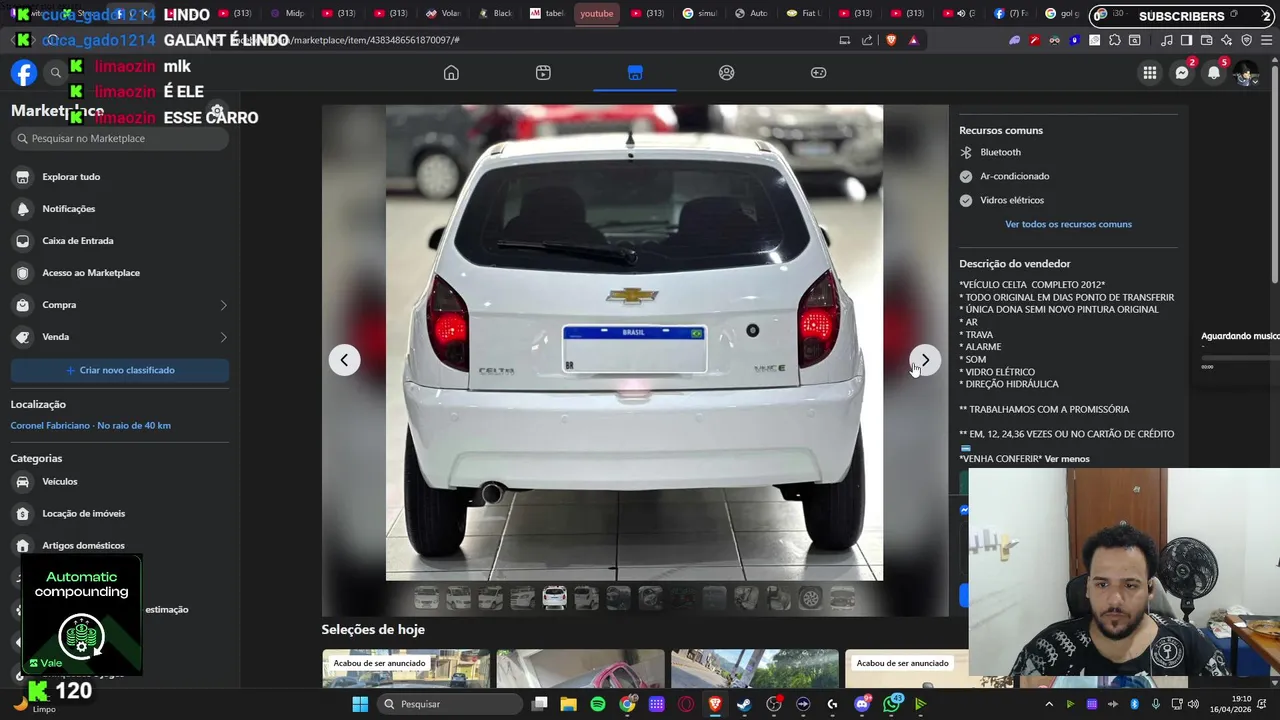This screenshot has height=720, width=1280.
Task: Switch to the youtube browser tab
Action: coord(597,14)
